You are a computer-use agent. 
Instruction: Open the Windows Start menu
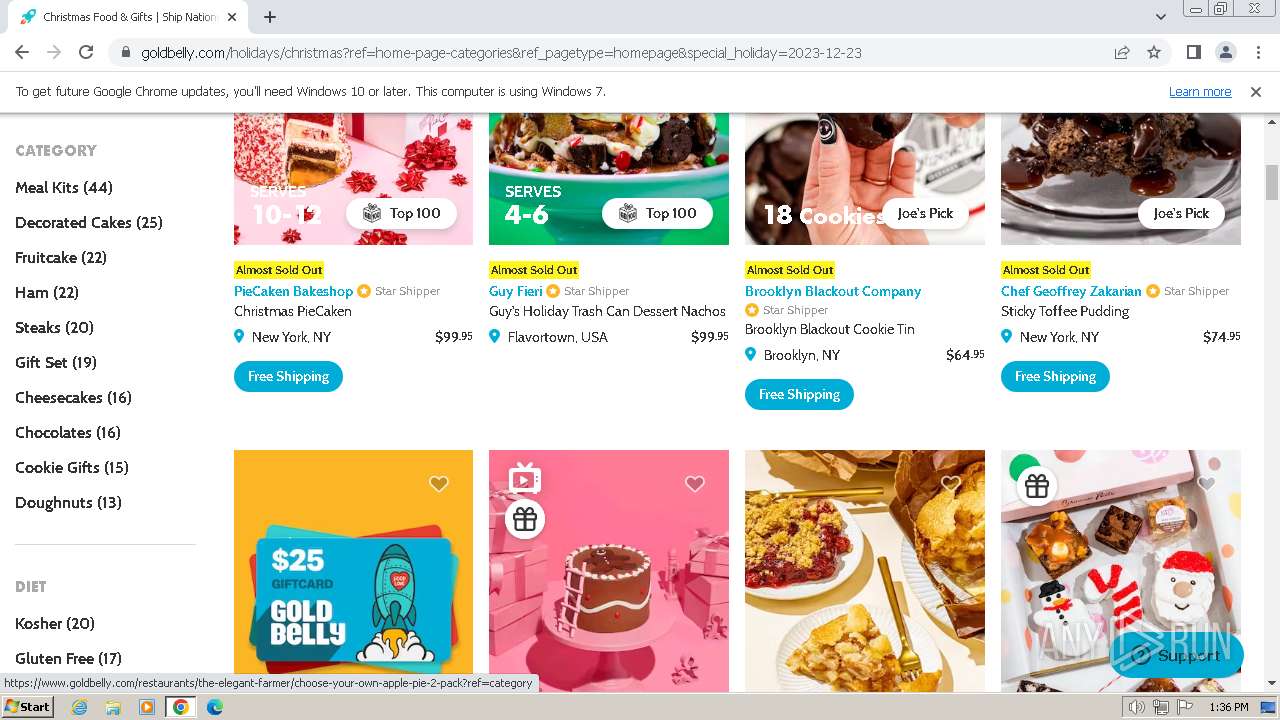coord(27,706)
